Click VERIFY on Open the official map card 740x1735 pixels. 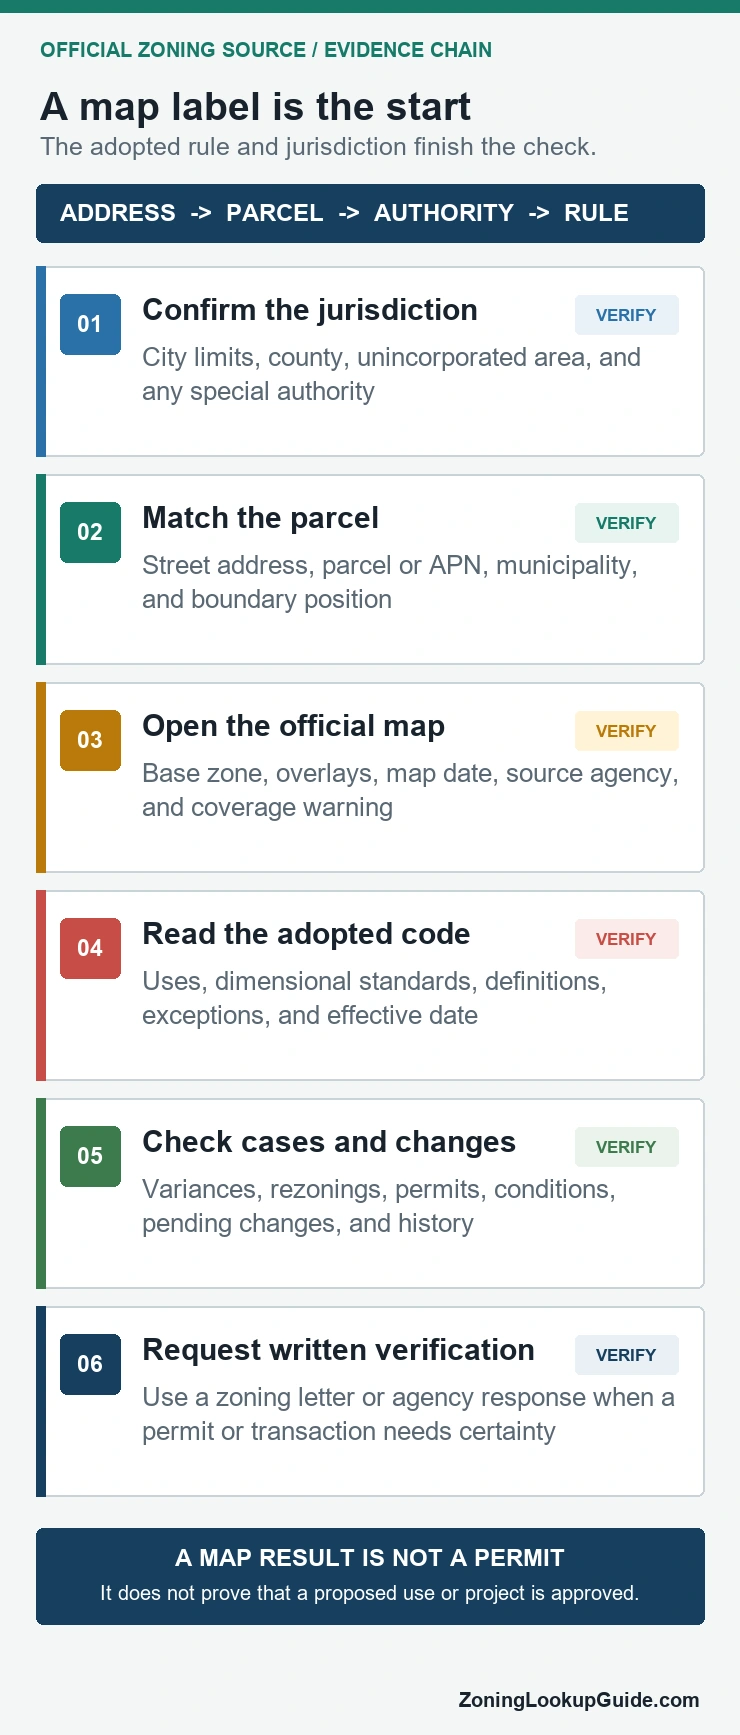(x=626, y=731)
